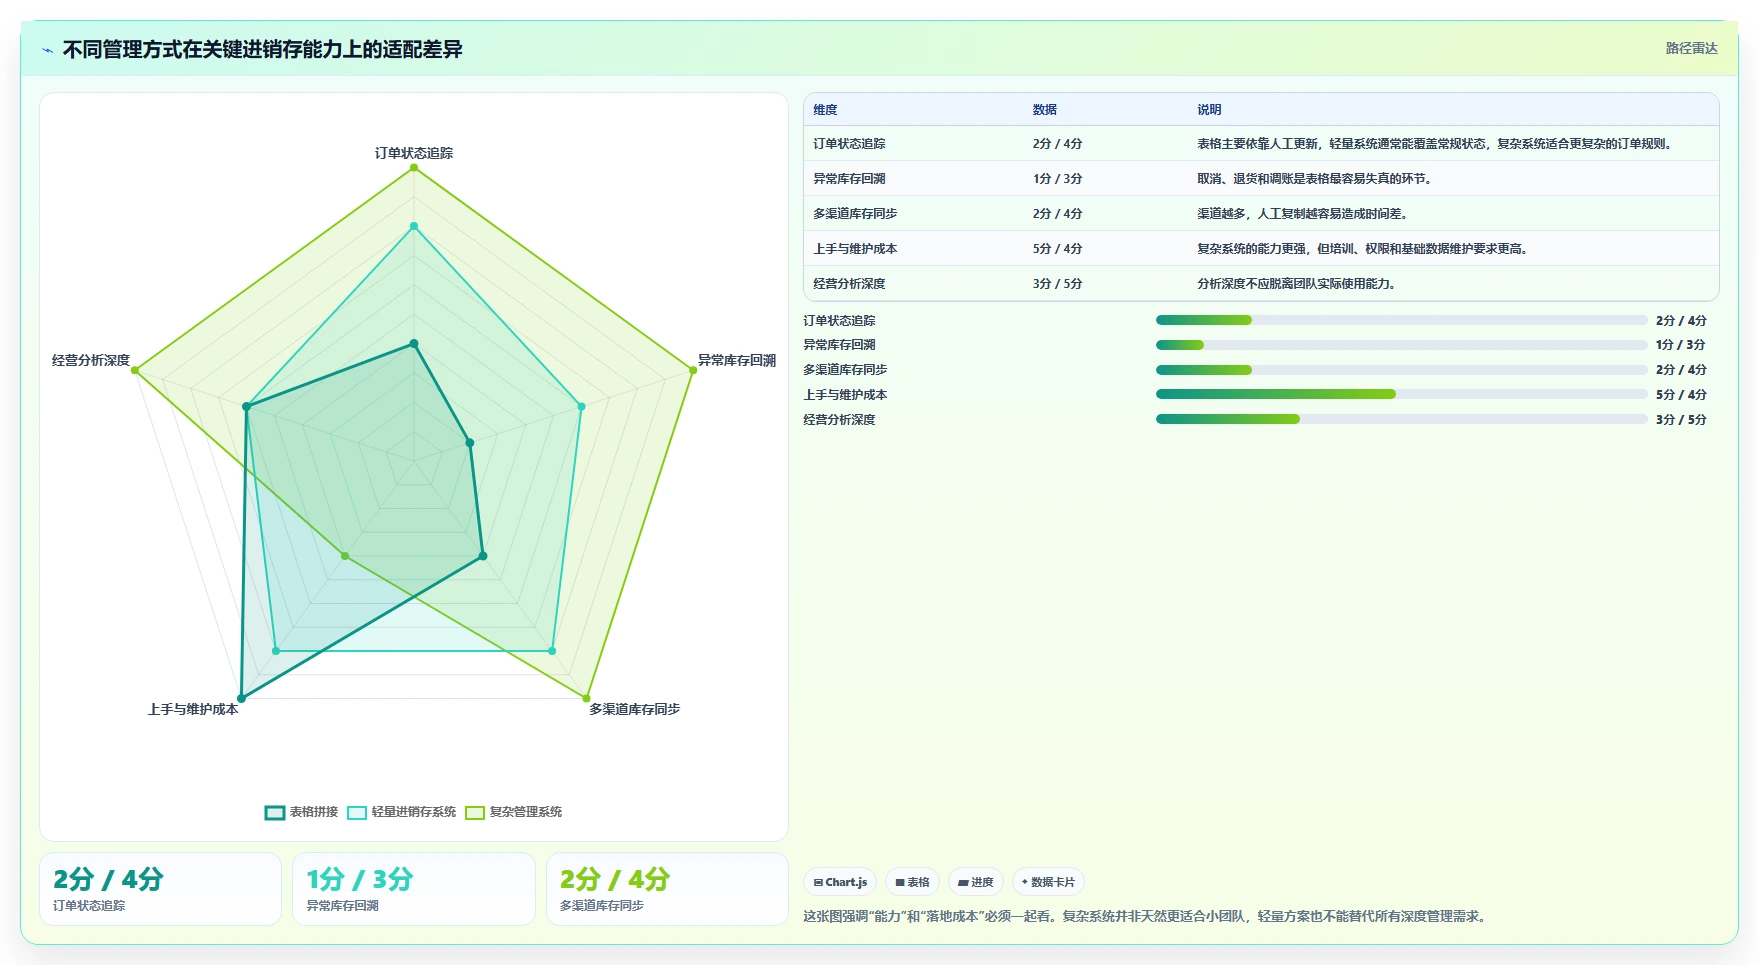
Task: Select the 异常库存回溯 table row name
Action: (849, 179)
